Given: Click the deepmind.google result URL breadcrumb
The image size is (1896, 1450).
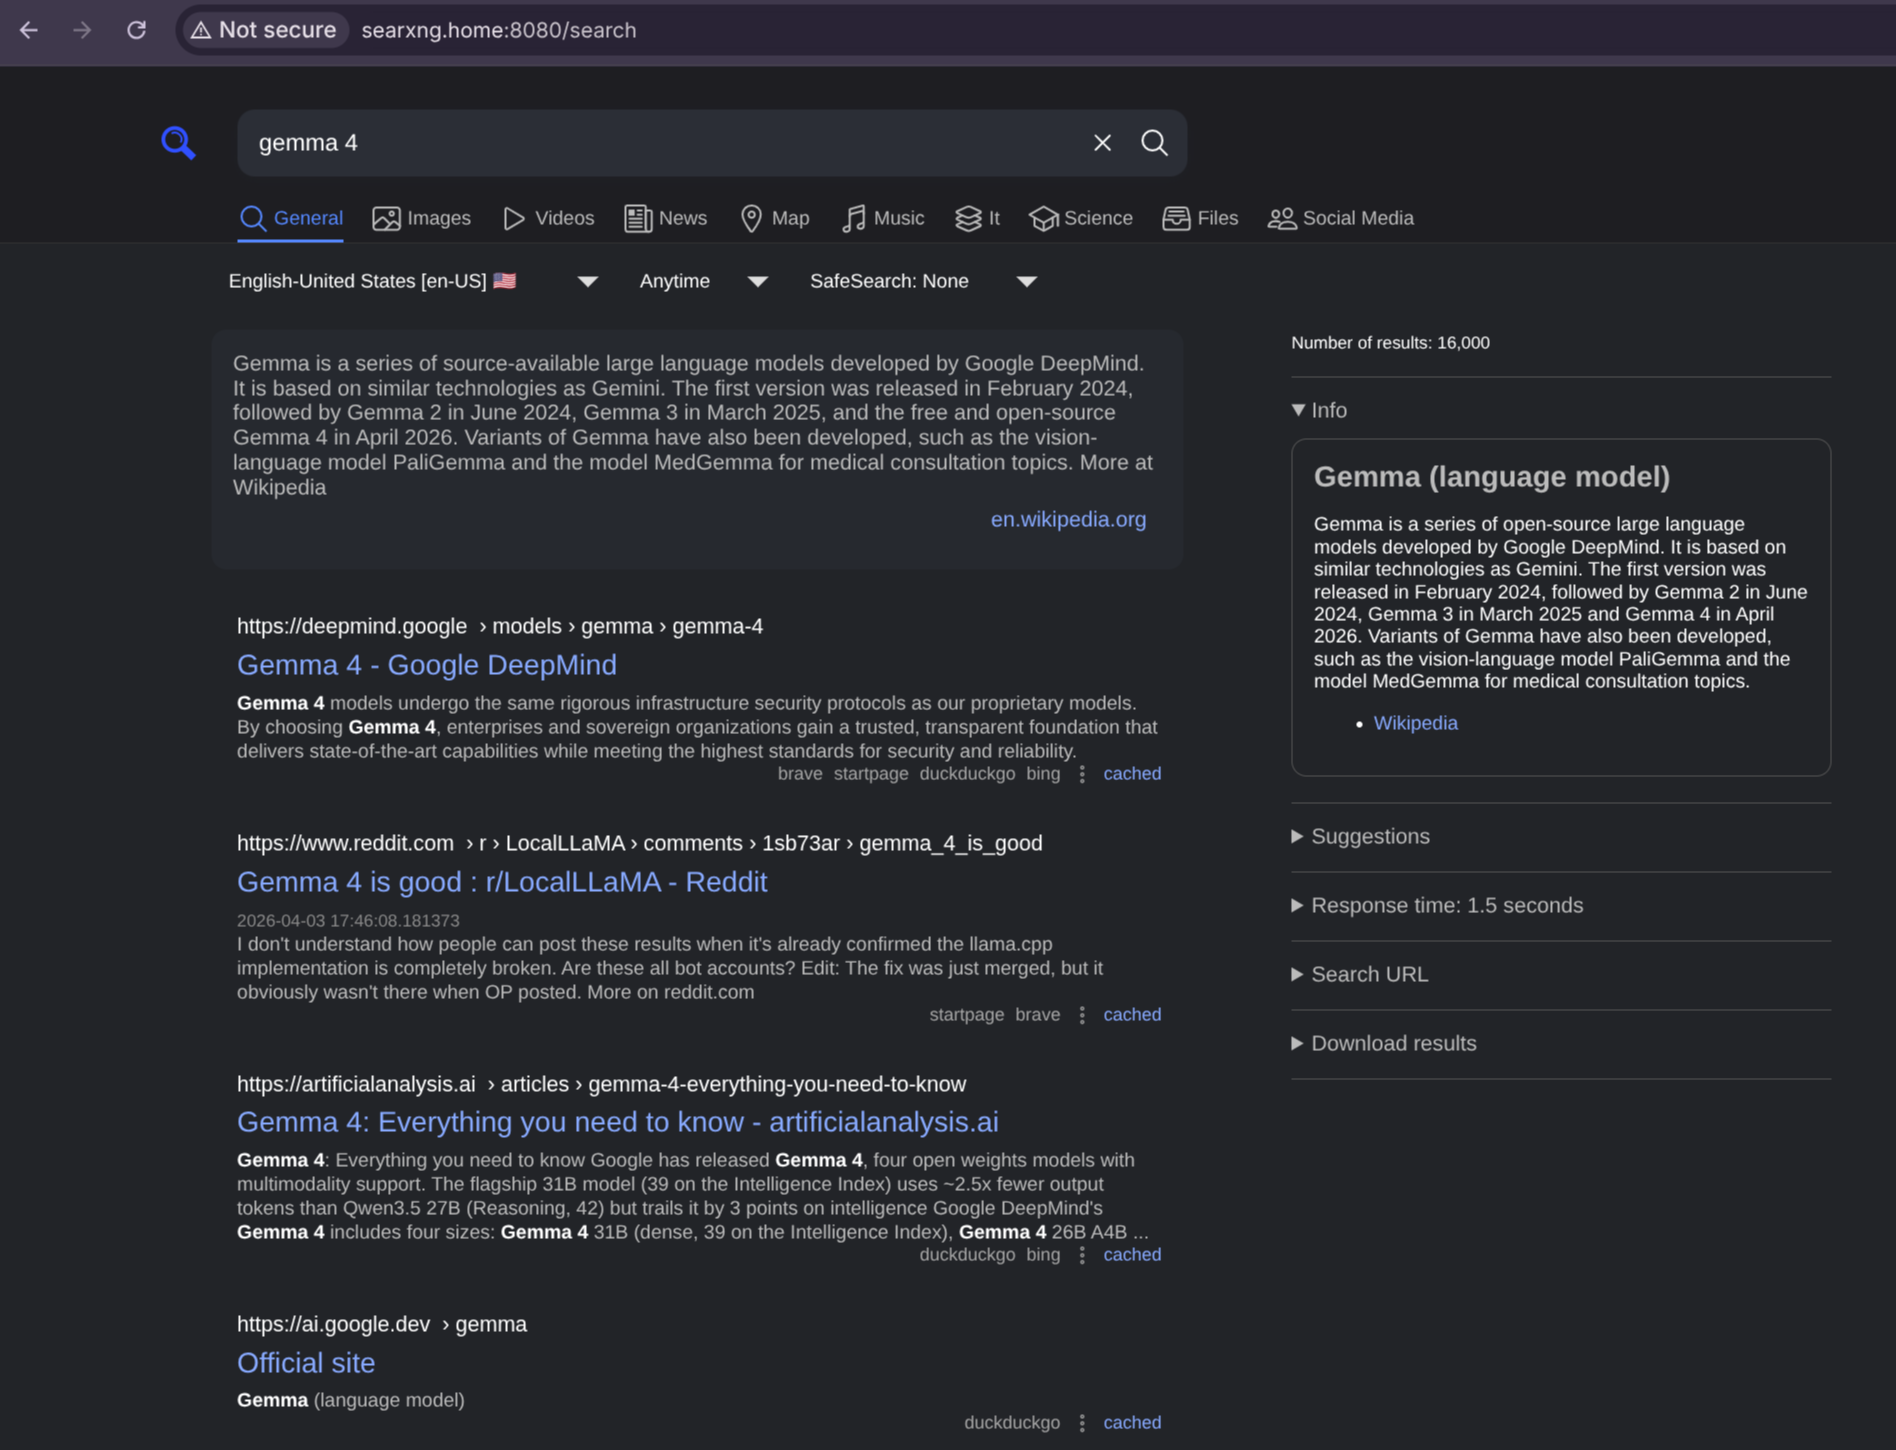Looking at the screenshot, I should click(x=500, y=626).
